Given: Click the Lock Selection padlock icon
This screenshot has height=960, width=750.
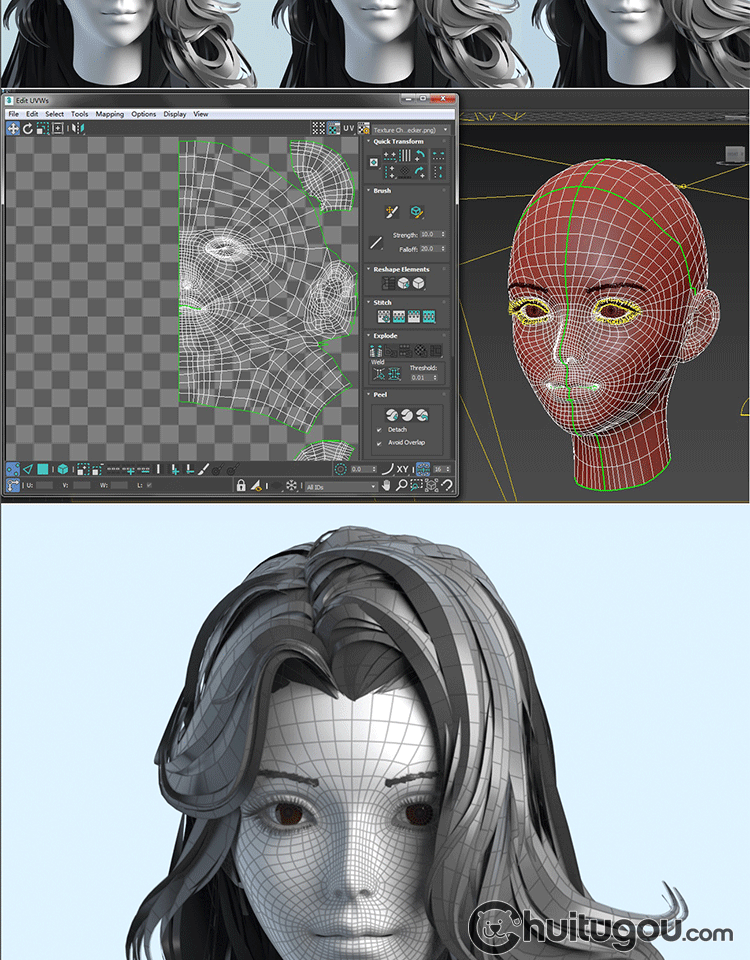Looking at the screenshot, I should [241, 486].
